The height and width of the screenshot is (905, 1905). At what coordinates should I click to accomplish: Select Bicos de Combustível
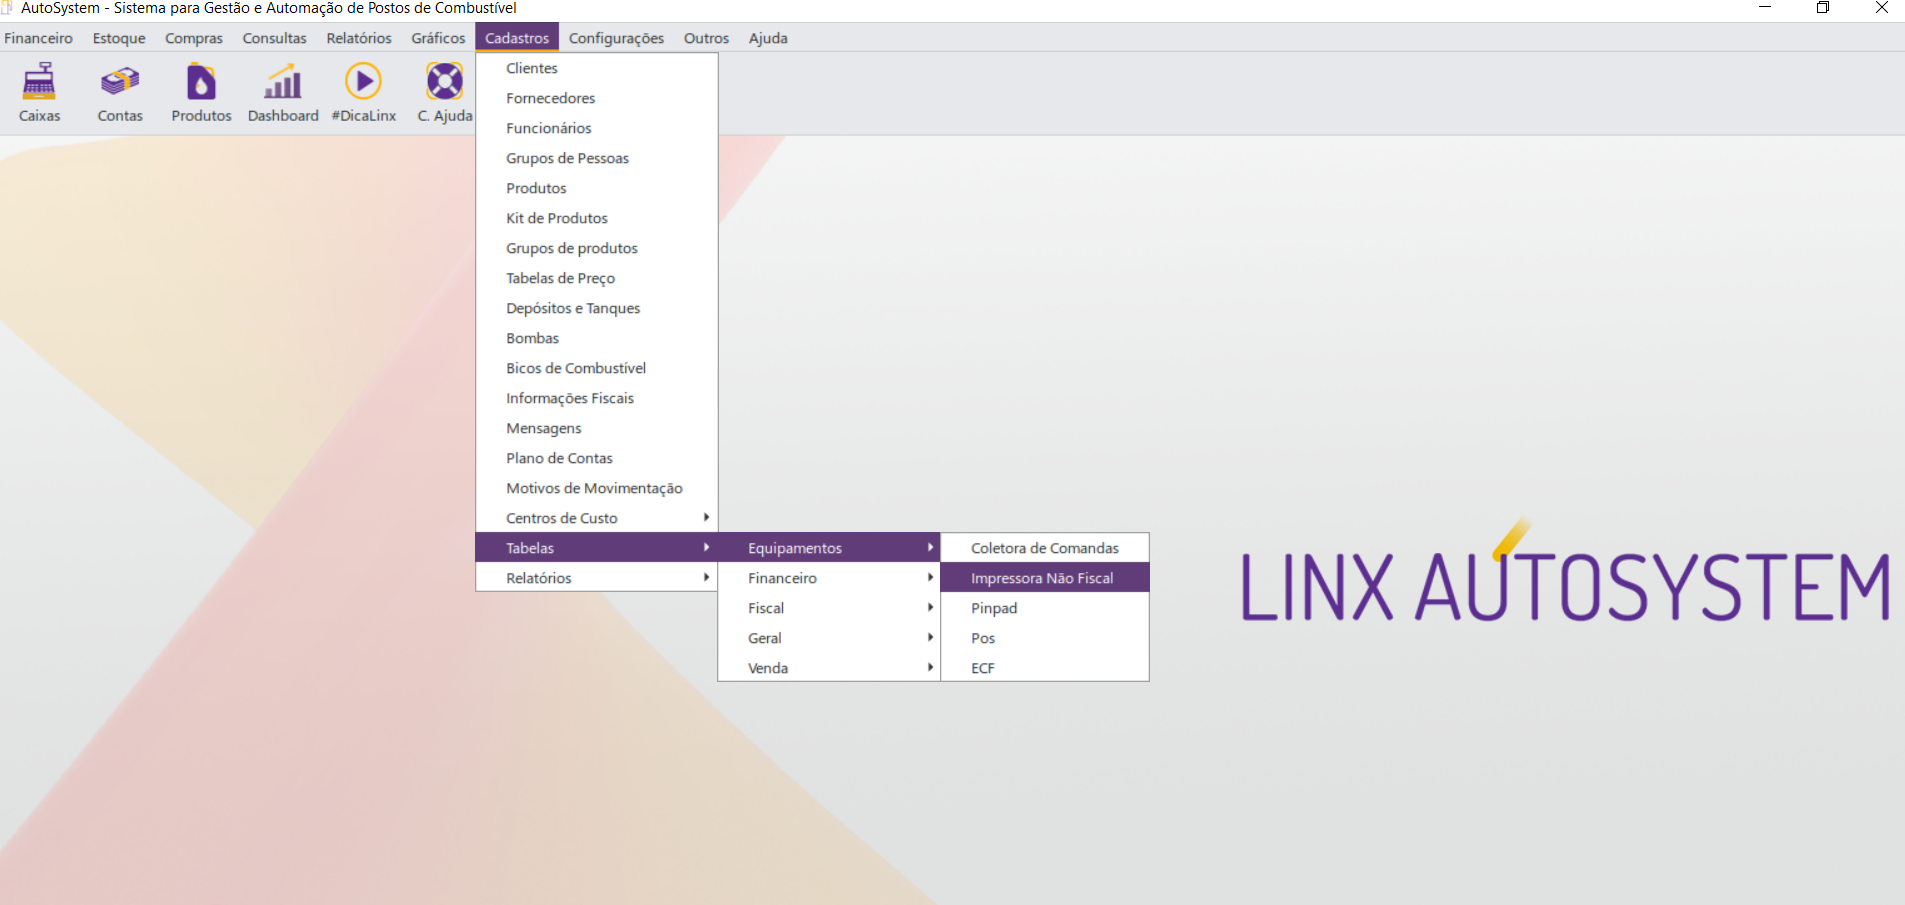click(576, 368)
